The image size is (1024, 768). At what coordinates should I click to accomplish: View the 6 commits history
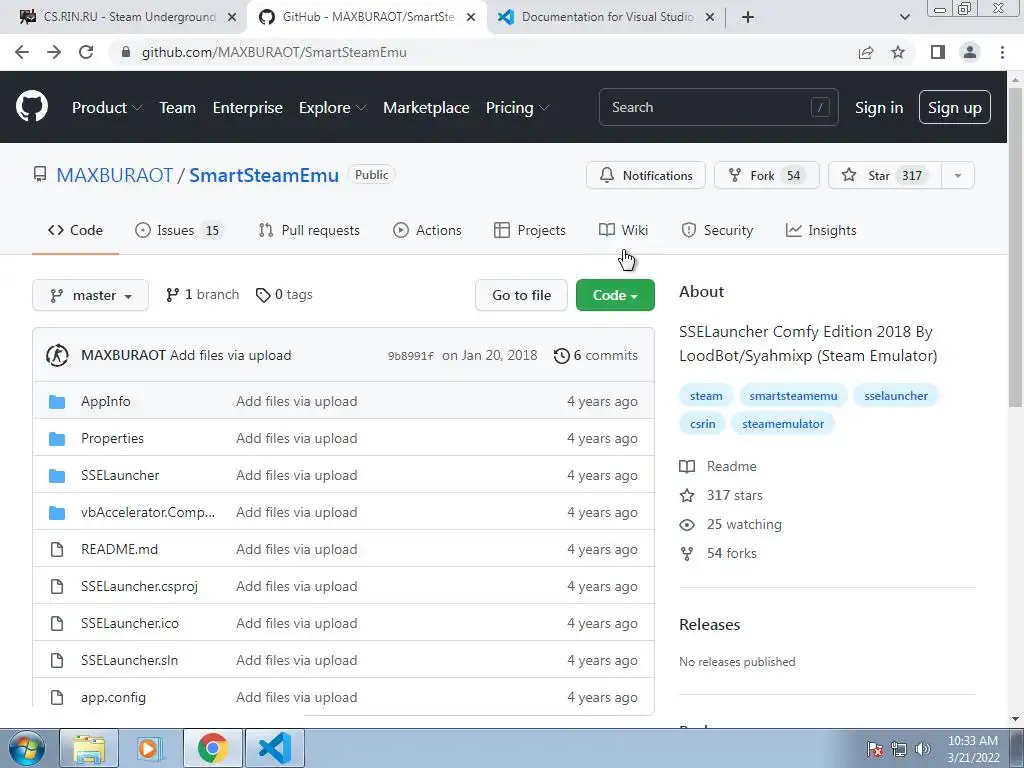[596, 355]
